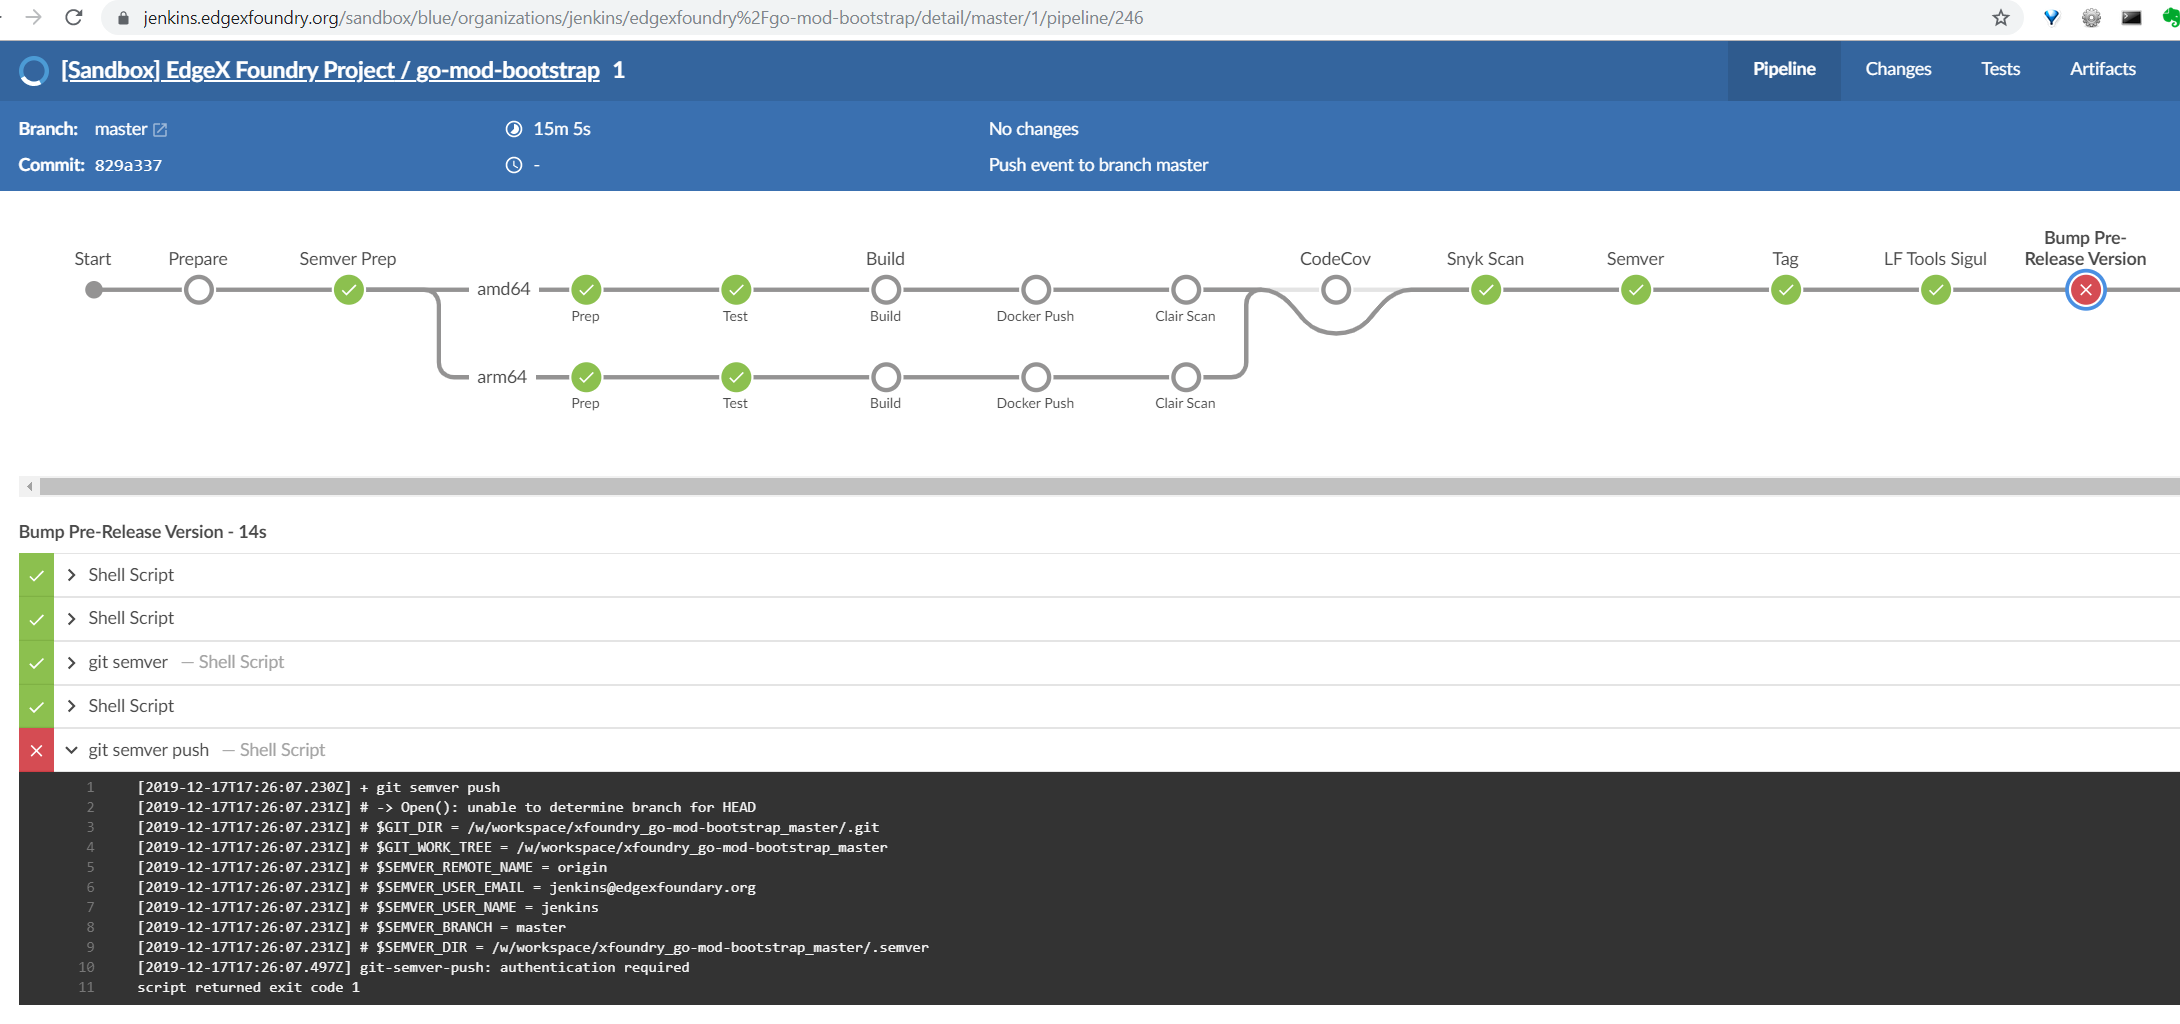Expand the first Shell Script step

pyautogui.click(x=71, y=575)
